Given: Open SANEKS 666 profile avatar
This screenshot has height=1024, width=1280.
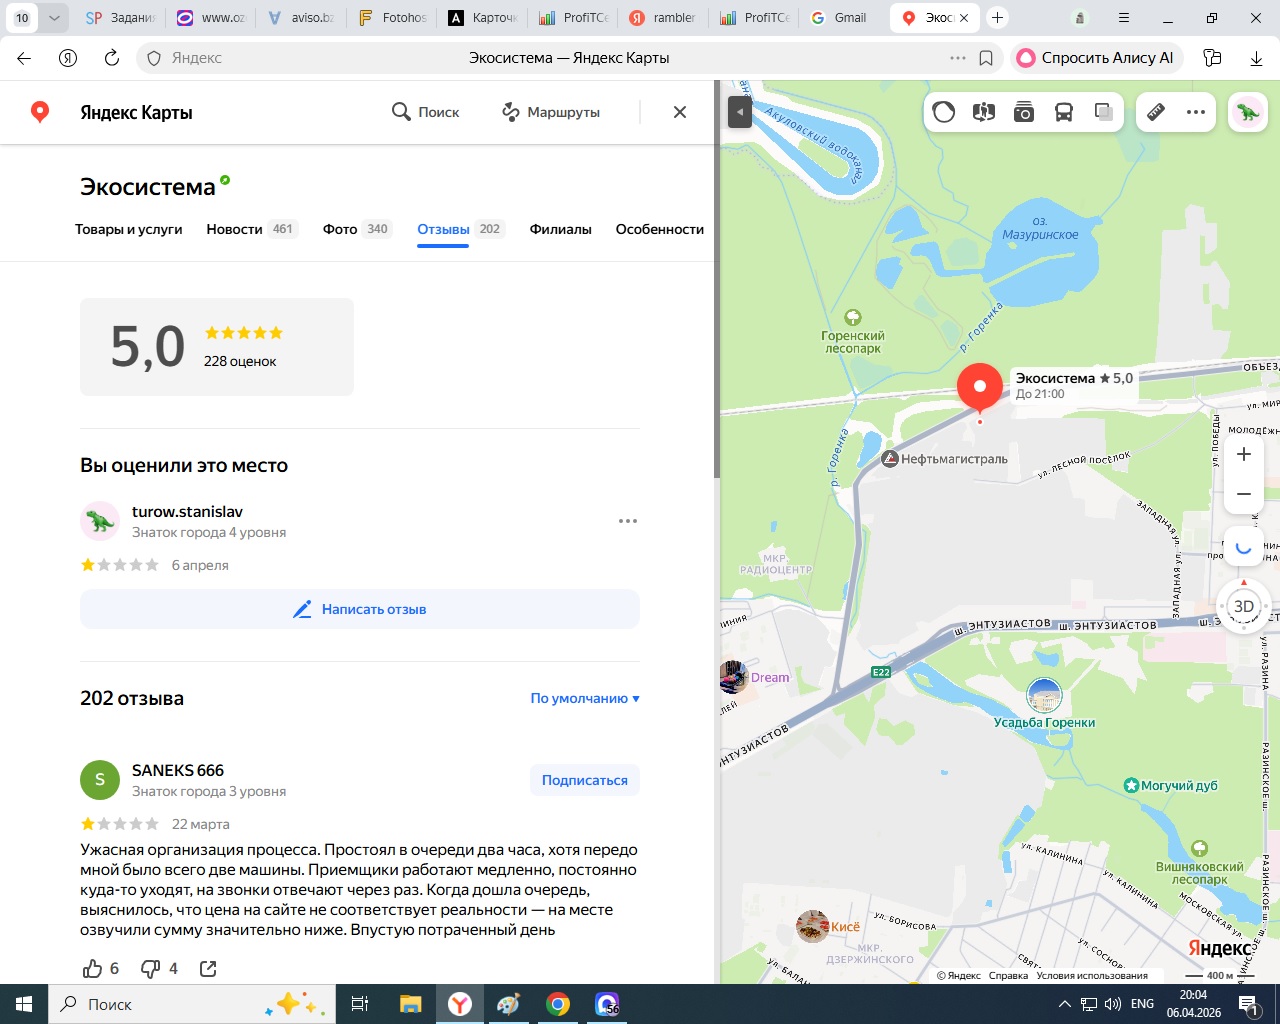Looking at the screenshot, I should 100,780.
